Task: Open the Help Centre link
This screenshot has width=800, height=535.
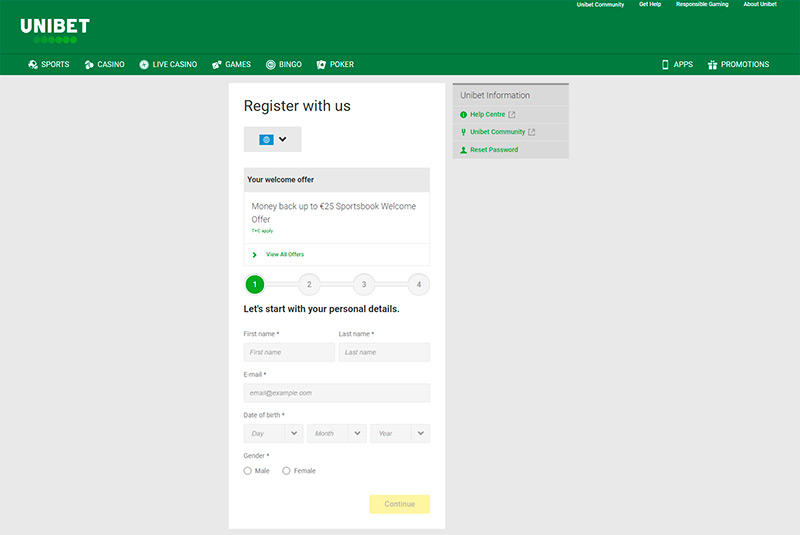Action: pos(487,115)
